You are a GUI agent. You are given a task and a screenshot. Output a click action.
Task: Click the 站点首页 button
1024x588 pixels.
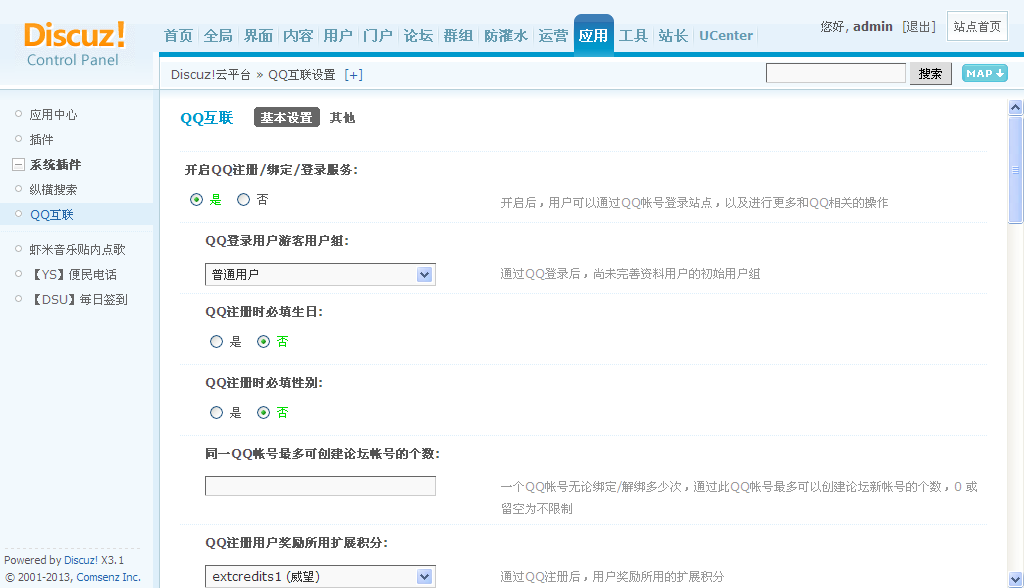pyautogui.click(x=977, y=26)
